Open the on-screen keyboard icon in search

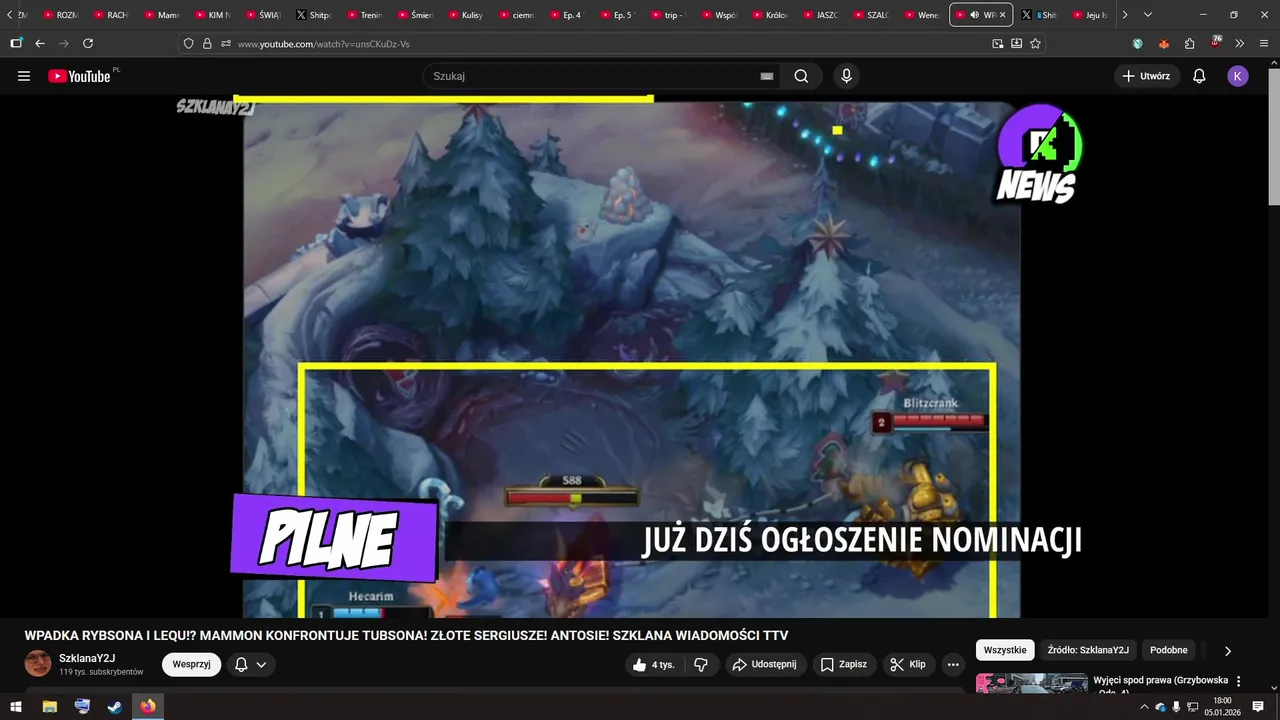767,76
